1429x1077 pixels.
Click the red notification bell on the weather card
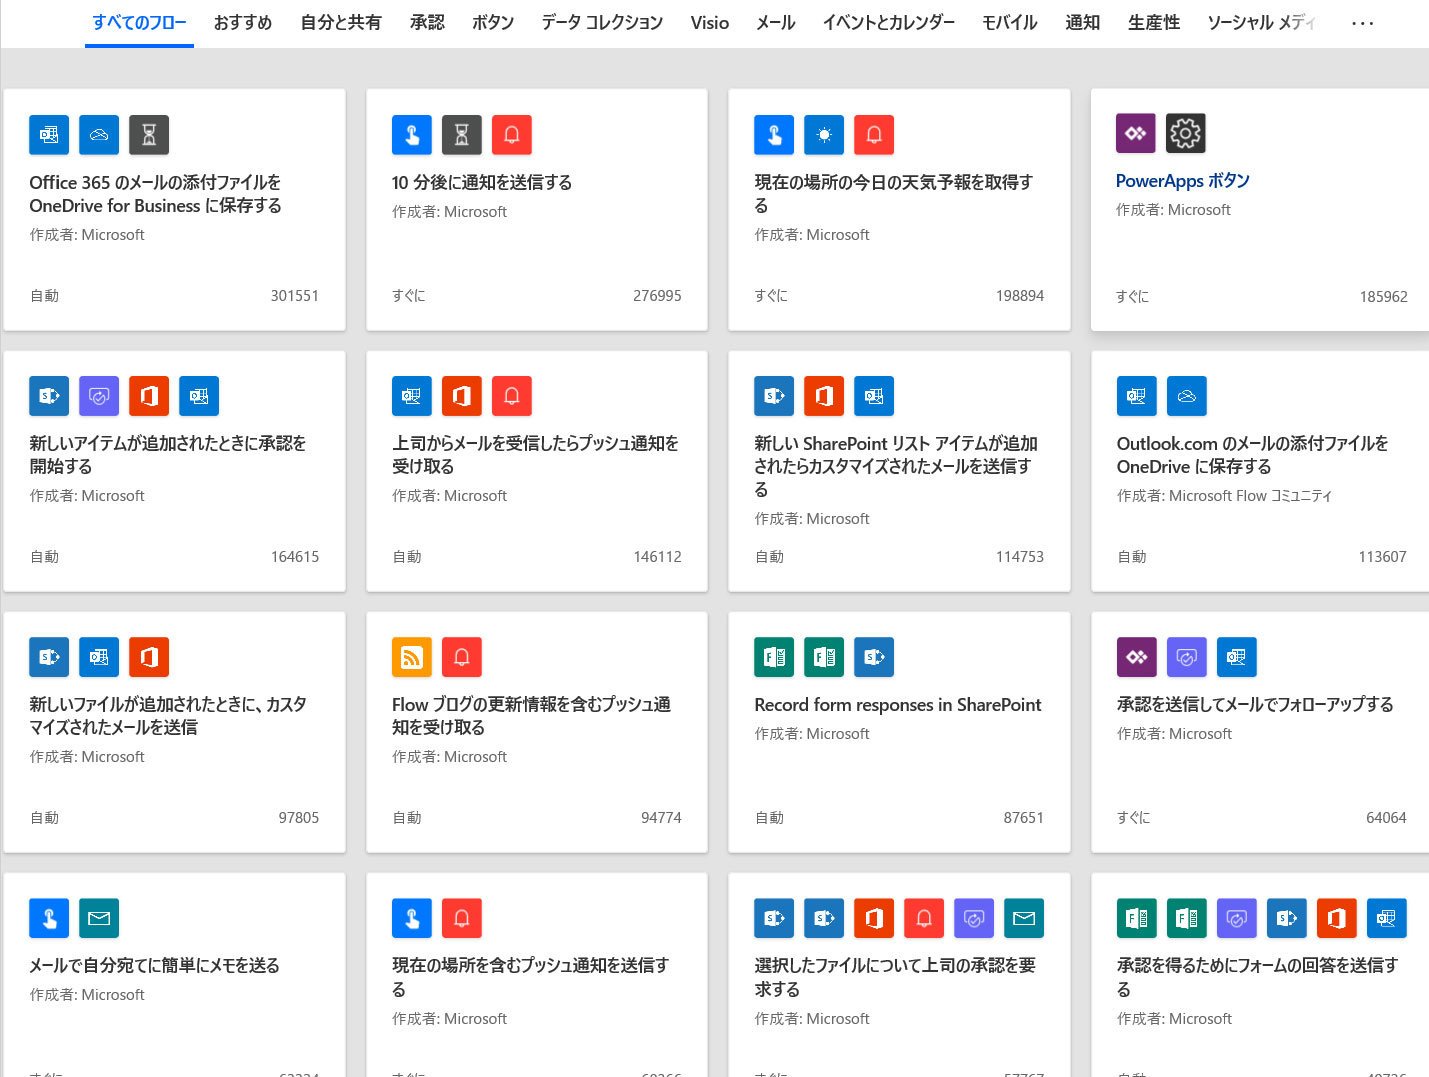click(874, 135)
